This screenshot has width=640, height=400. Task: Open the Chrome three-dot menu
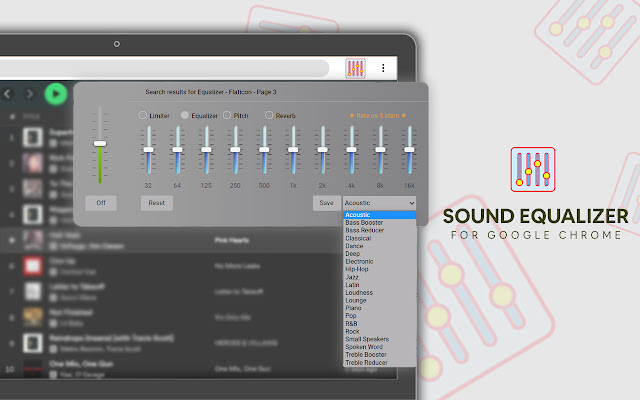point(382,69)
